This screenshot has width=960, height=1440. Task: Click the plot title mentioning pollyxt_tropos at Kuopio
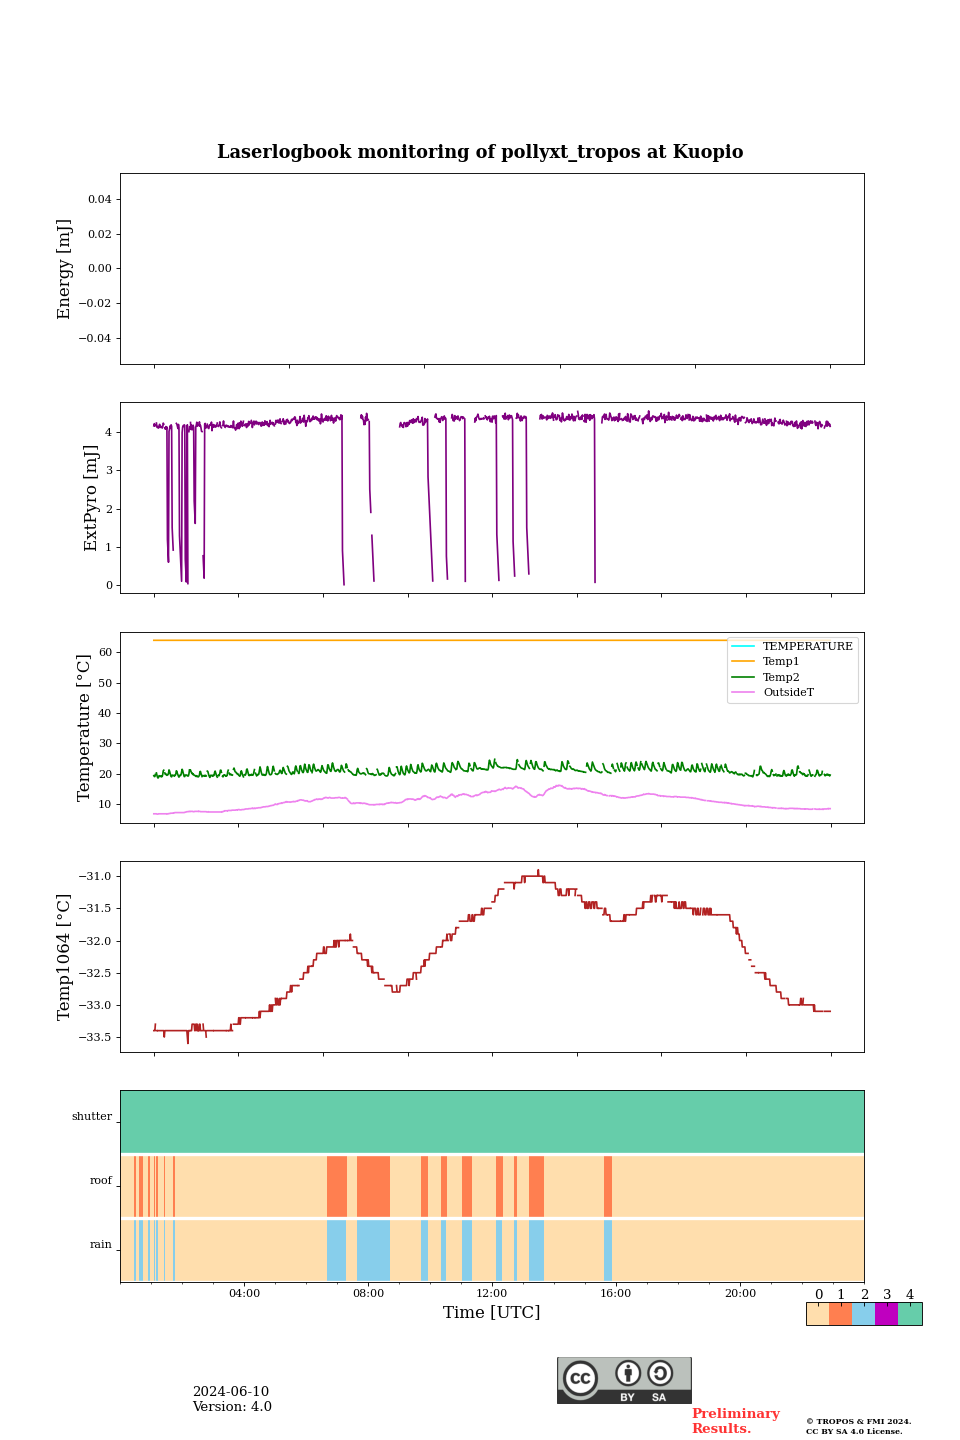pyautogui.click(x=480, y=152)
